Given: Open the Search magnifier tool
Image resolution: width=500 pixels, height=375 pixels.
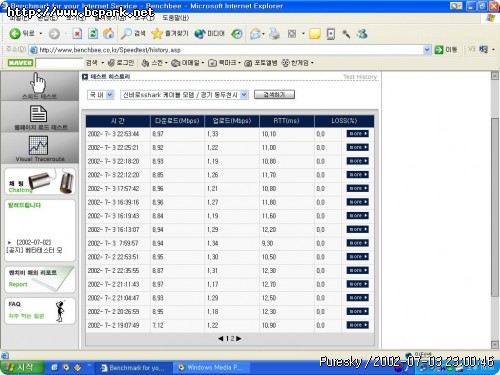Looking at the screenshot, I should tap(133, 33).
